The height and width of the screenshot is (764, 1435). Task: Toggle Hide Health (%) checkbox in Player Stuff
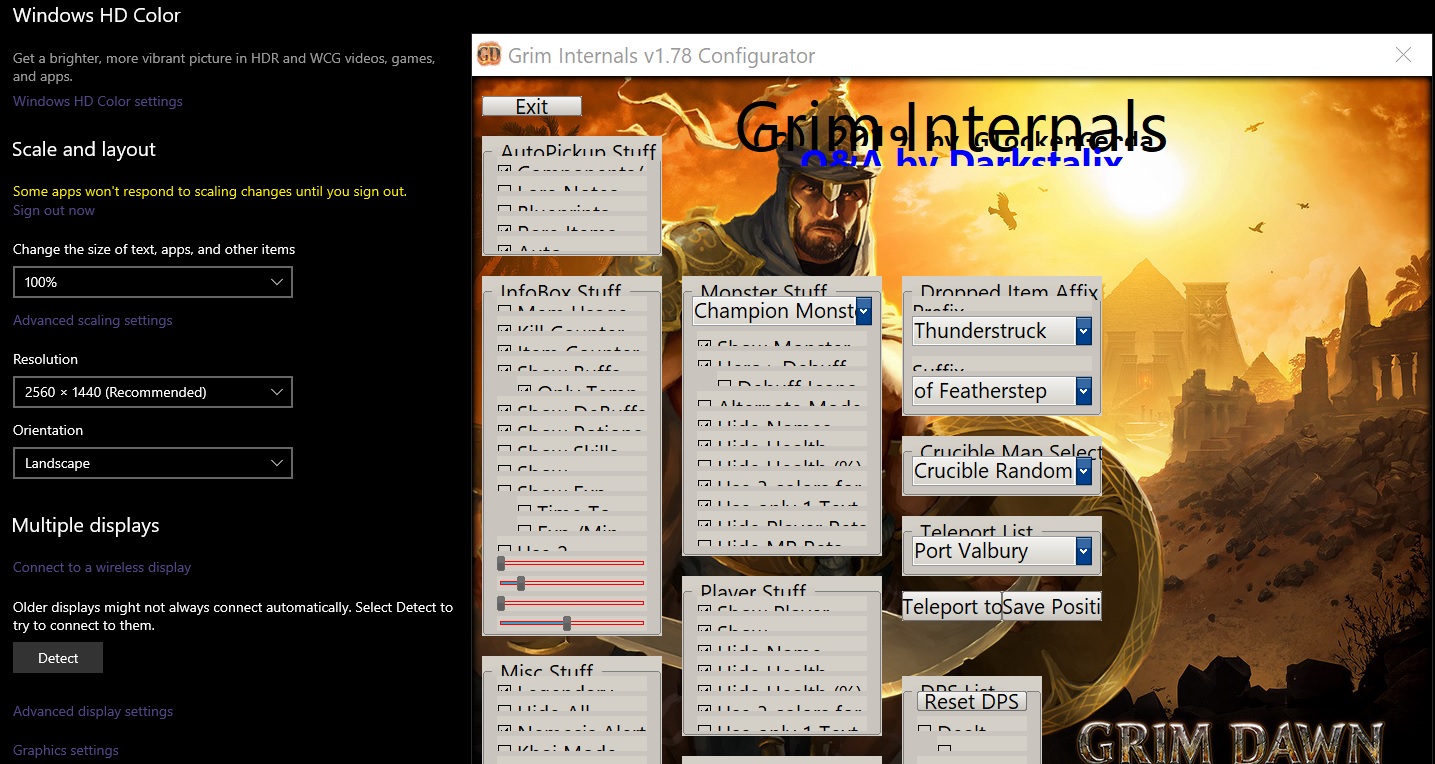pos(705,690)
